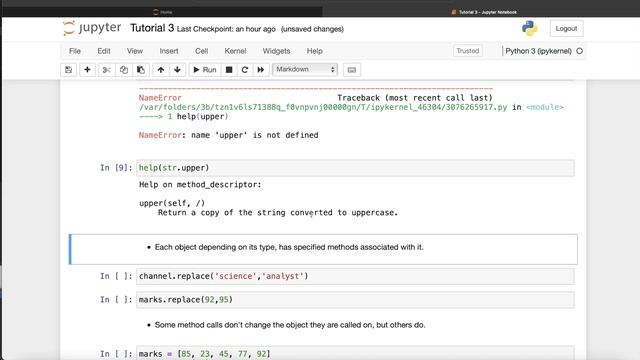The image size is (640, 360).
Task: Click the kernel idle circle indicator
Action: pos(580,51)
